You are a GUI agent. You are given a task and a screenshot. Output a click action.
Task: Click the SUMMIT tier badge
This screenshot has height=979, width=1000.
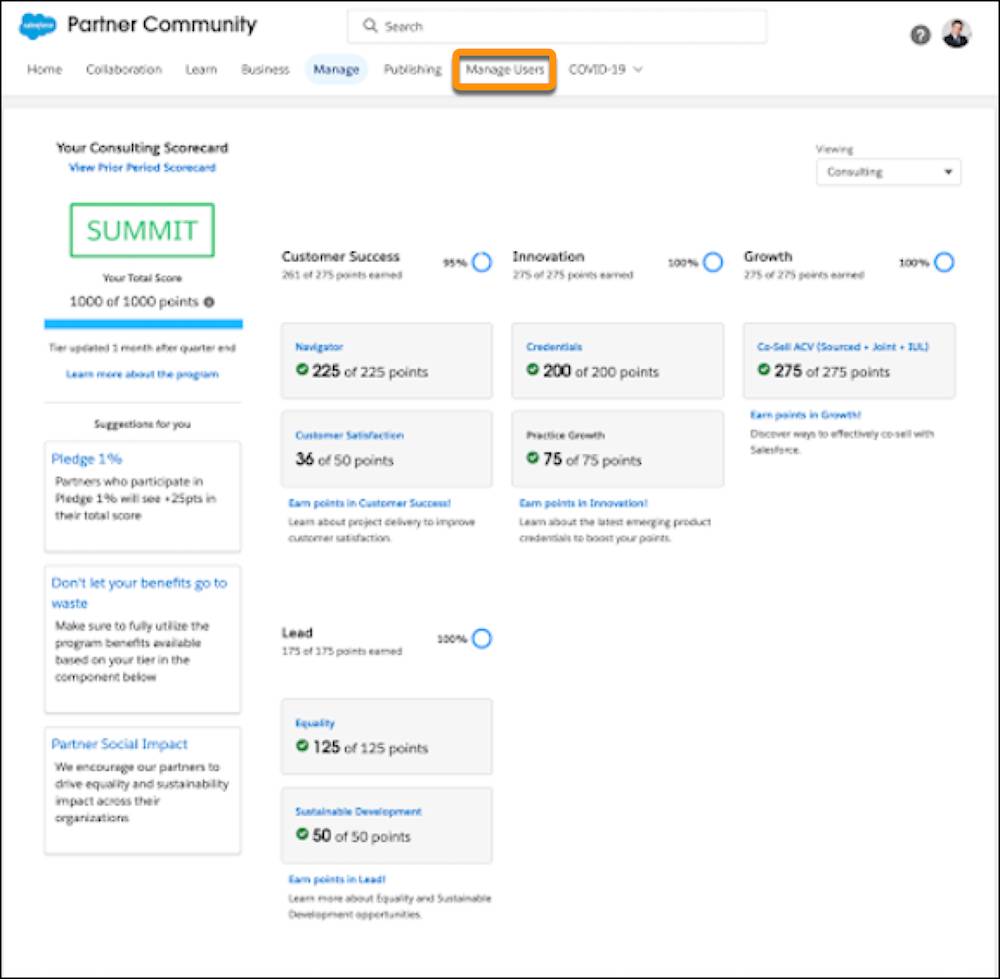point(142,230)
